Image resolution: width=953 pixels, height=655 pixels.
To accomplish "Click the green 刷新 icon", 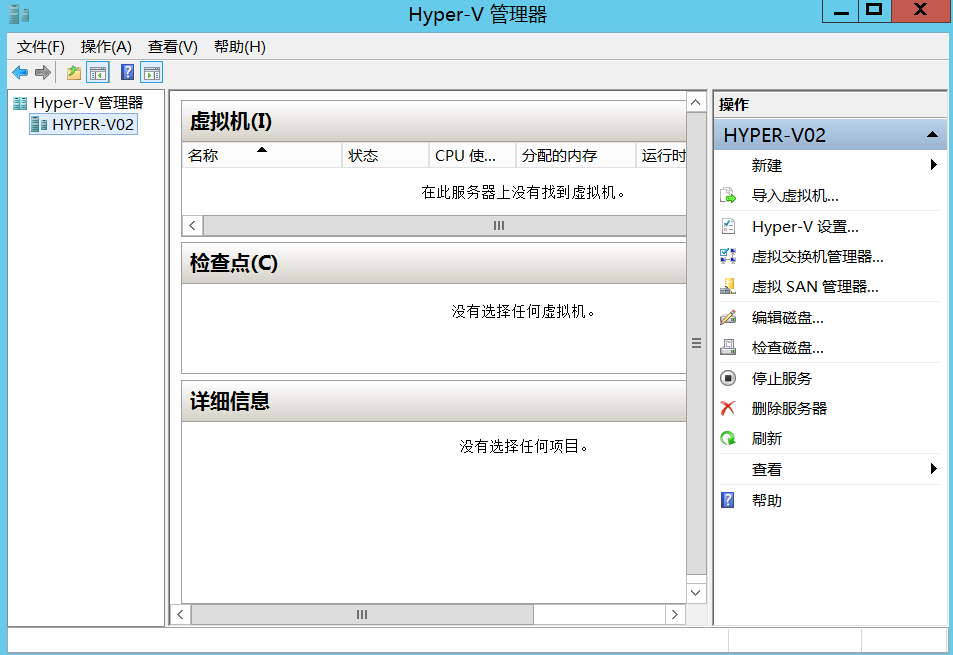I will point(728,439).
